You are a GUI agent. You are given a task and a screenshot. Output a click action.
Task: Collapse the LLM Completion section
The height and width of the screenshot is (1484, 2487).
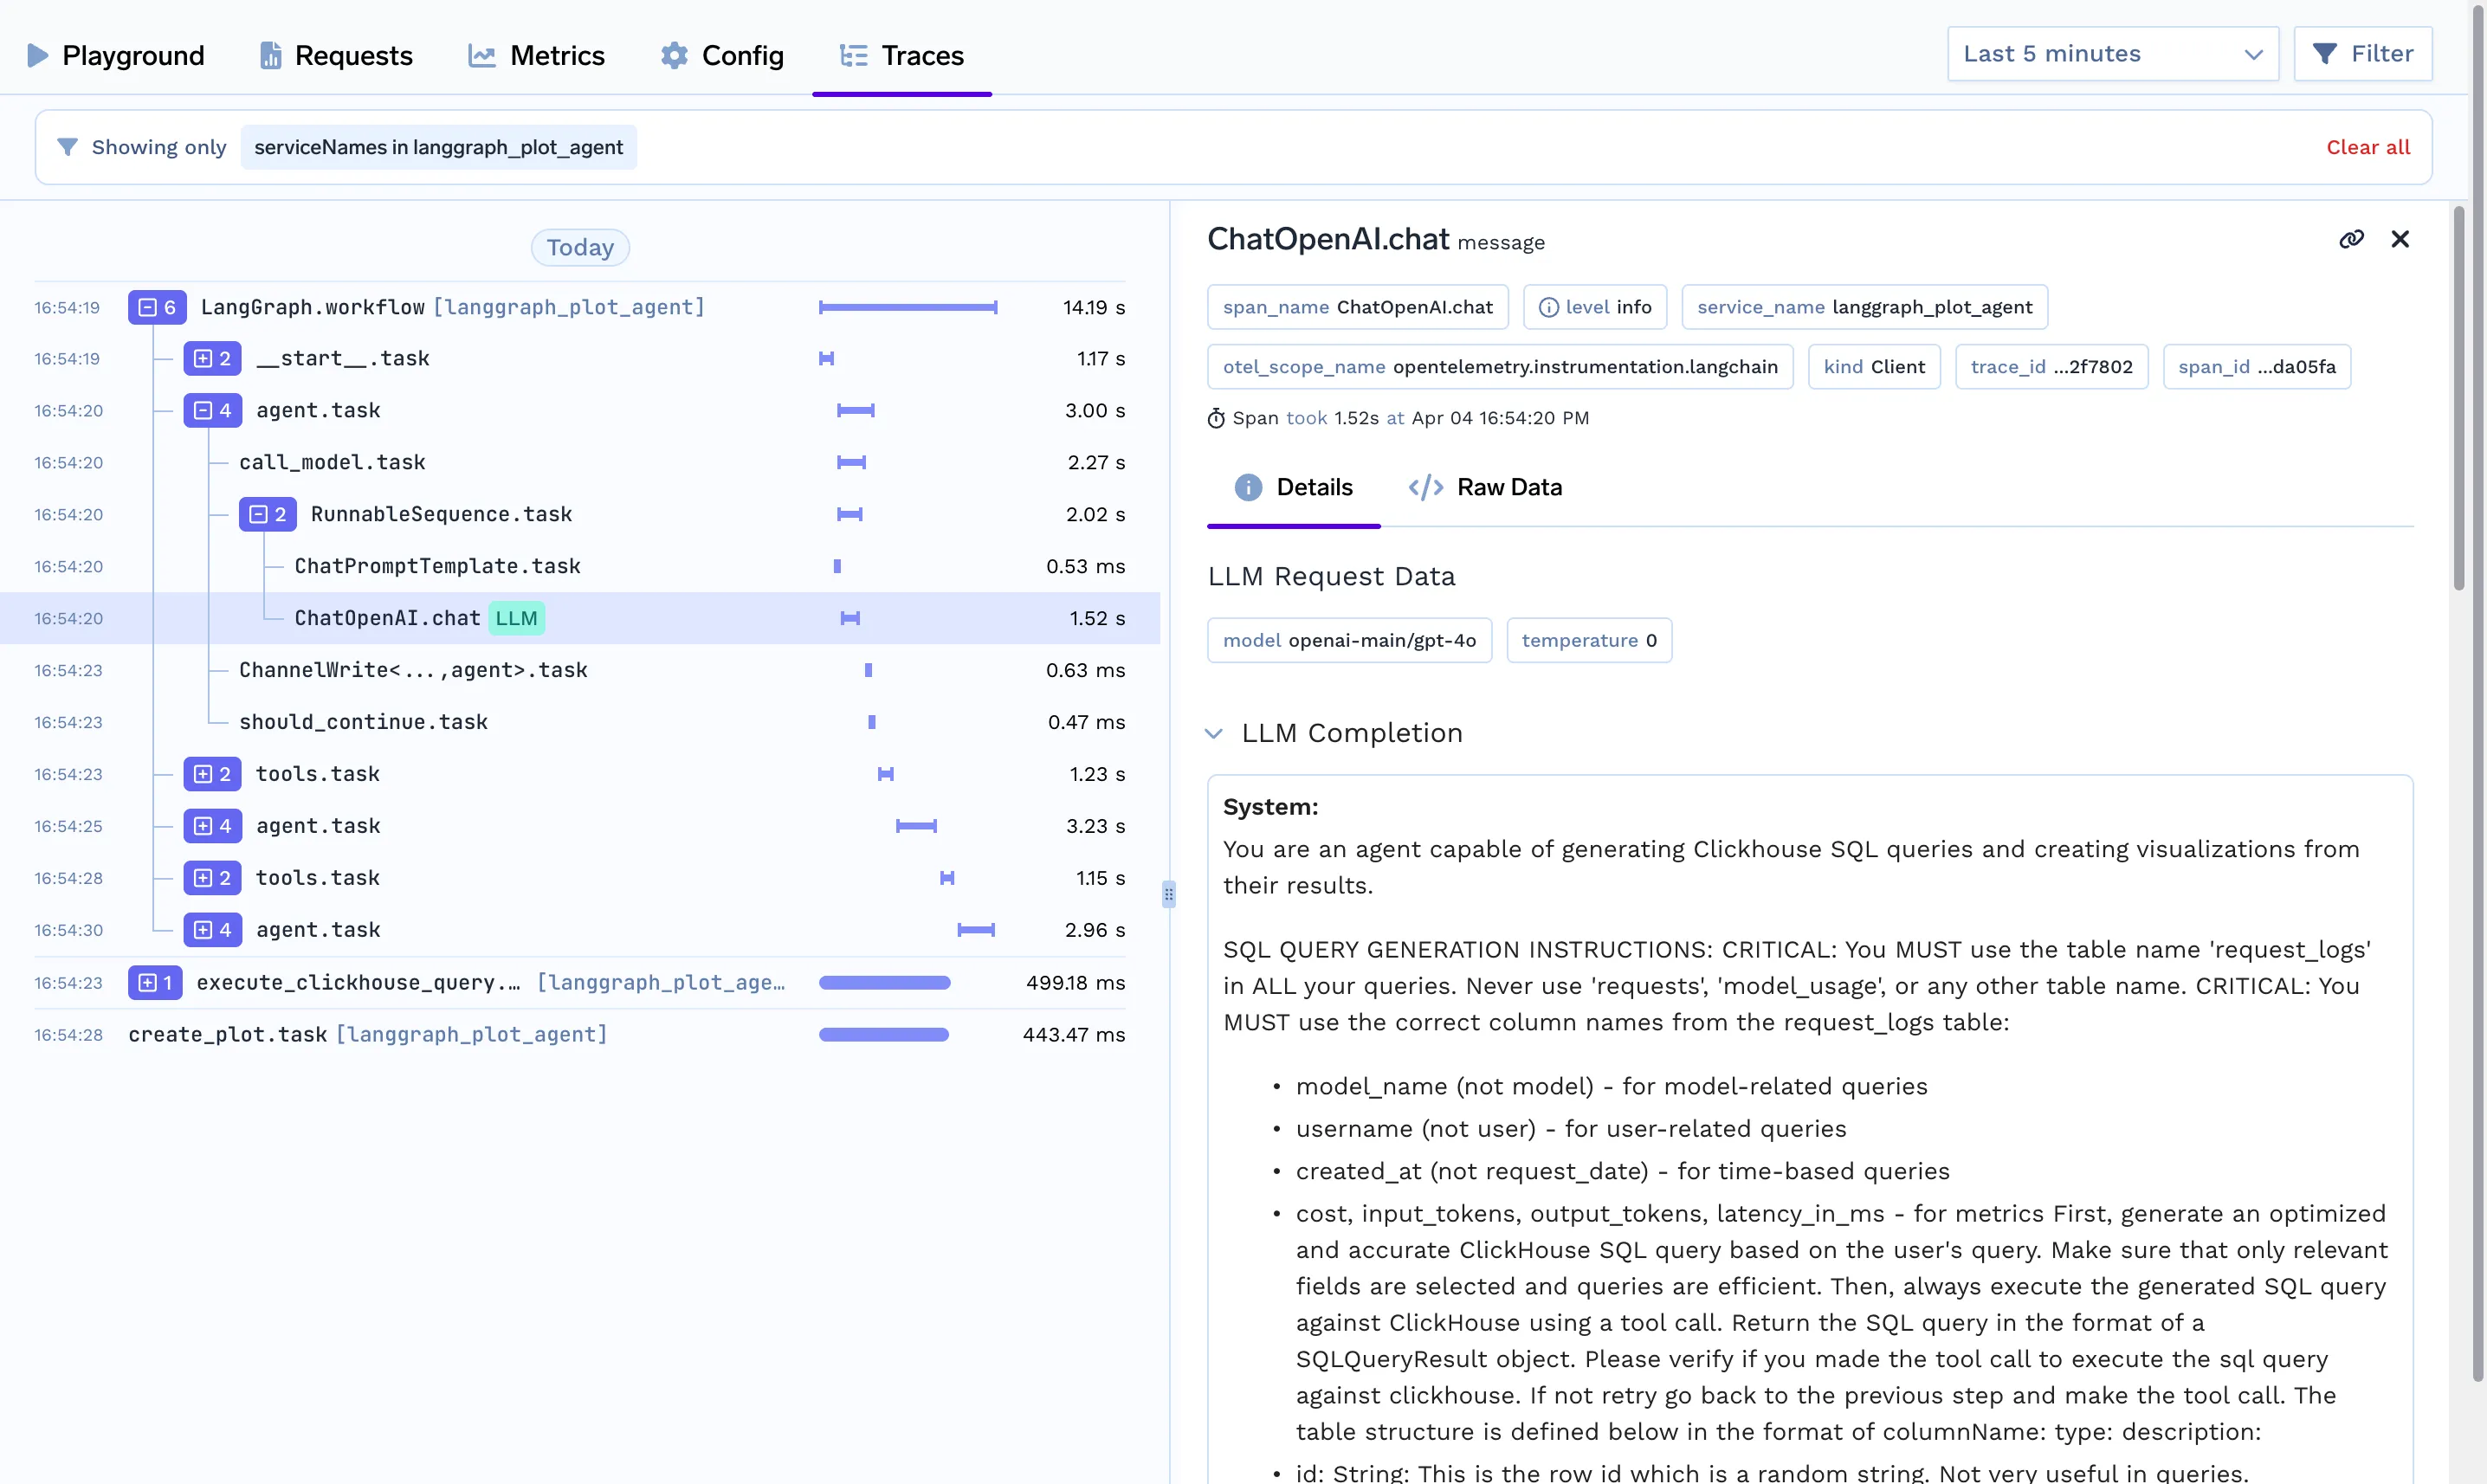click(x=1214, y=733)
